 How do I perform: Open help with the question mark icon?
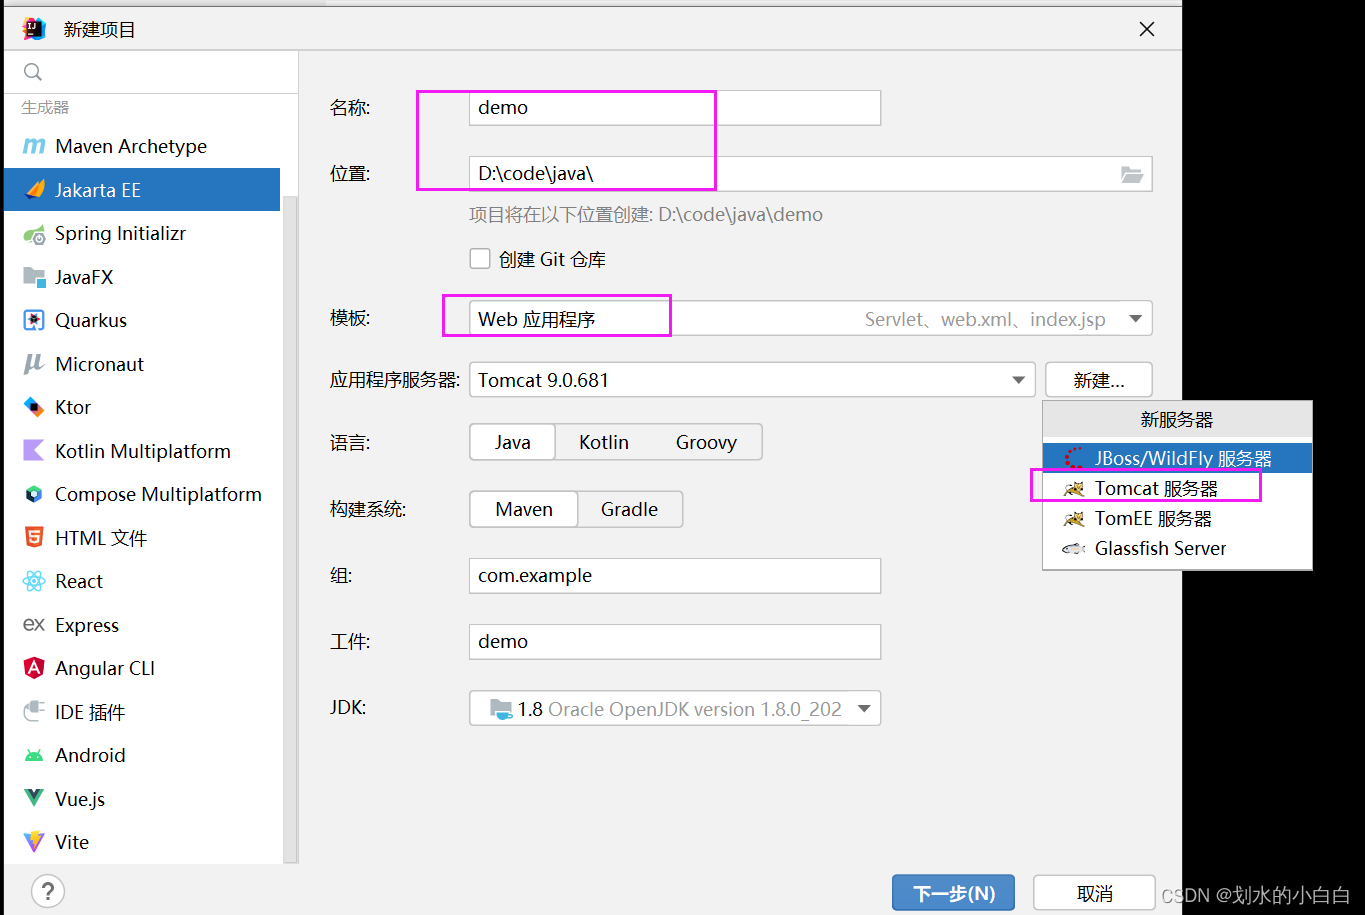coord(48,890)
